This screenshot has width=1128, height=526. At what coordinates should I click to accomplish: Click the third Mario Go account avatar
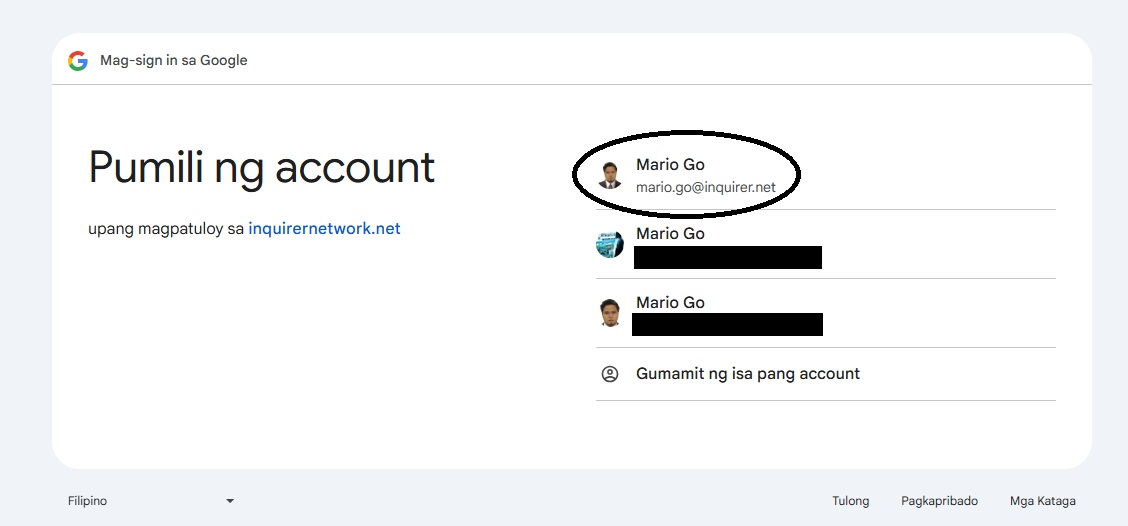point(609,313)
